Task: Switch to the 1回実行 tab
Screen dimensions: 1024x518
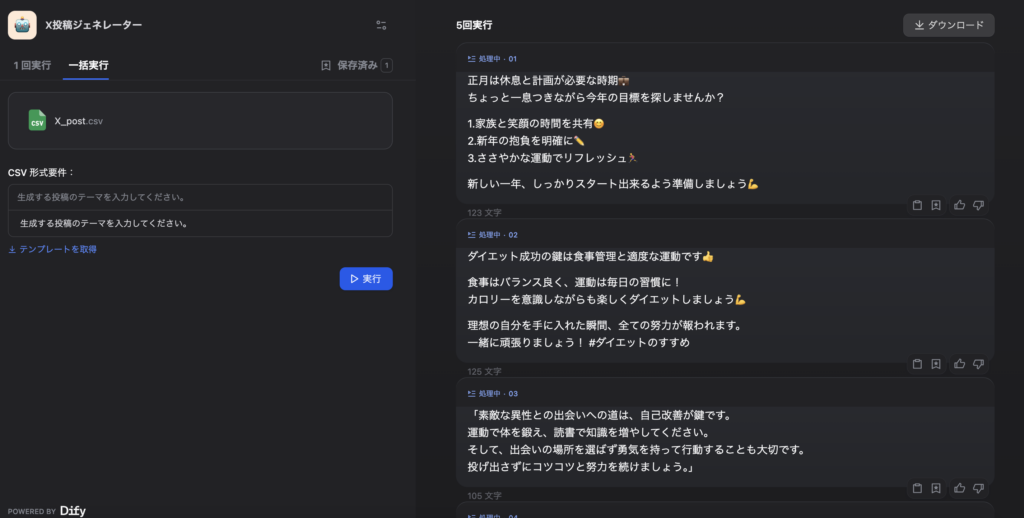Action: click(32, 65)
